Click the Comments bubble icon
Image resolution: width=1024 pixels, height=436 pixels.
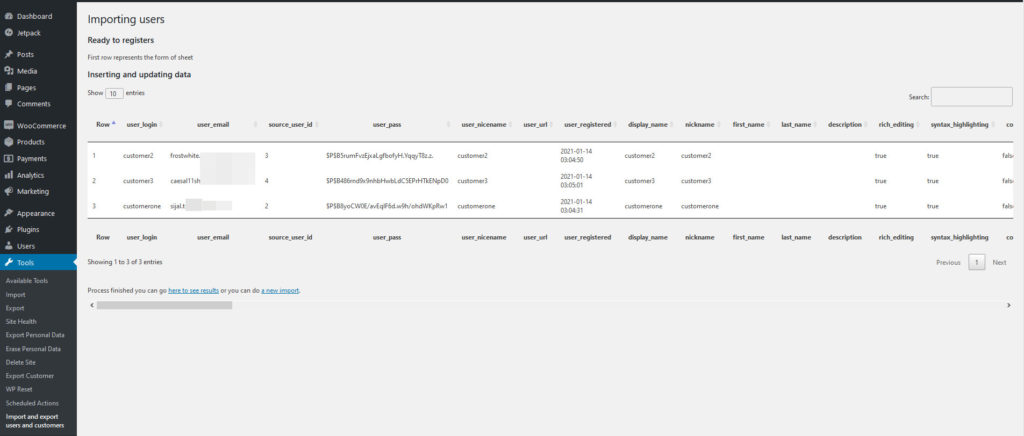tap(8, 104)
